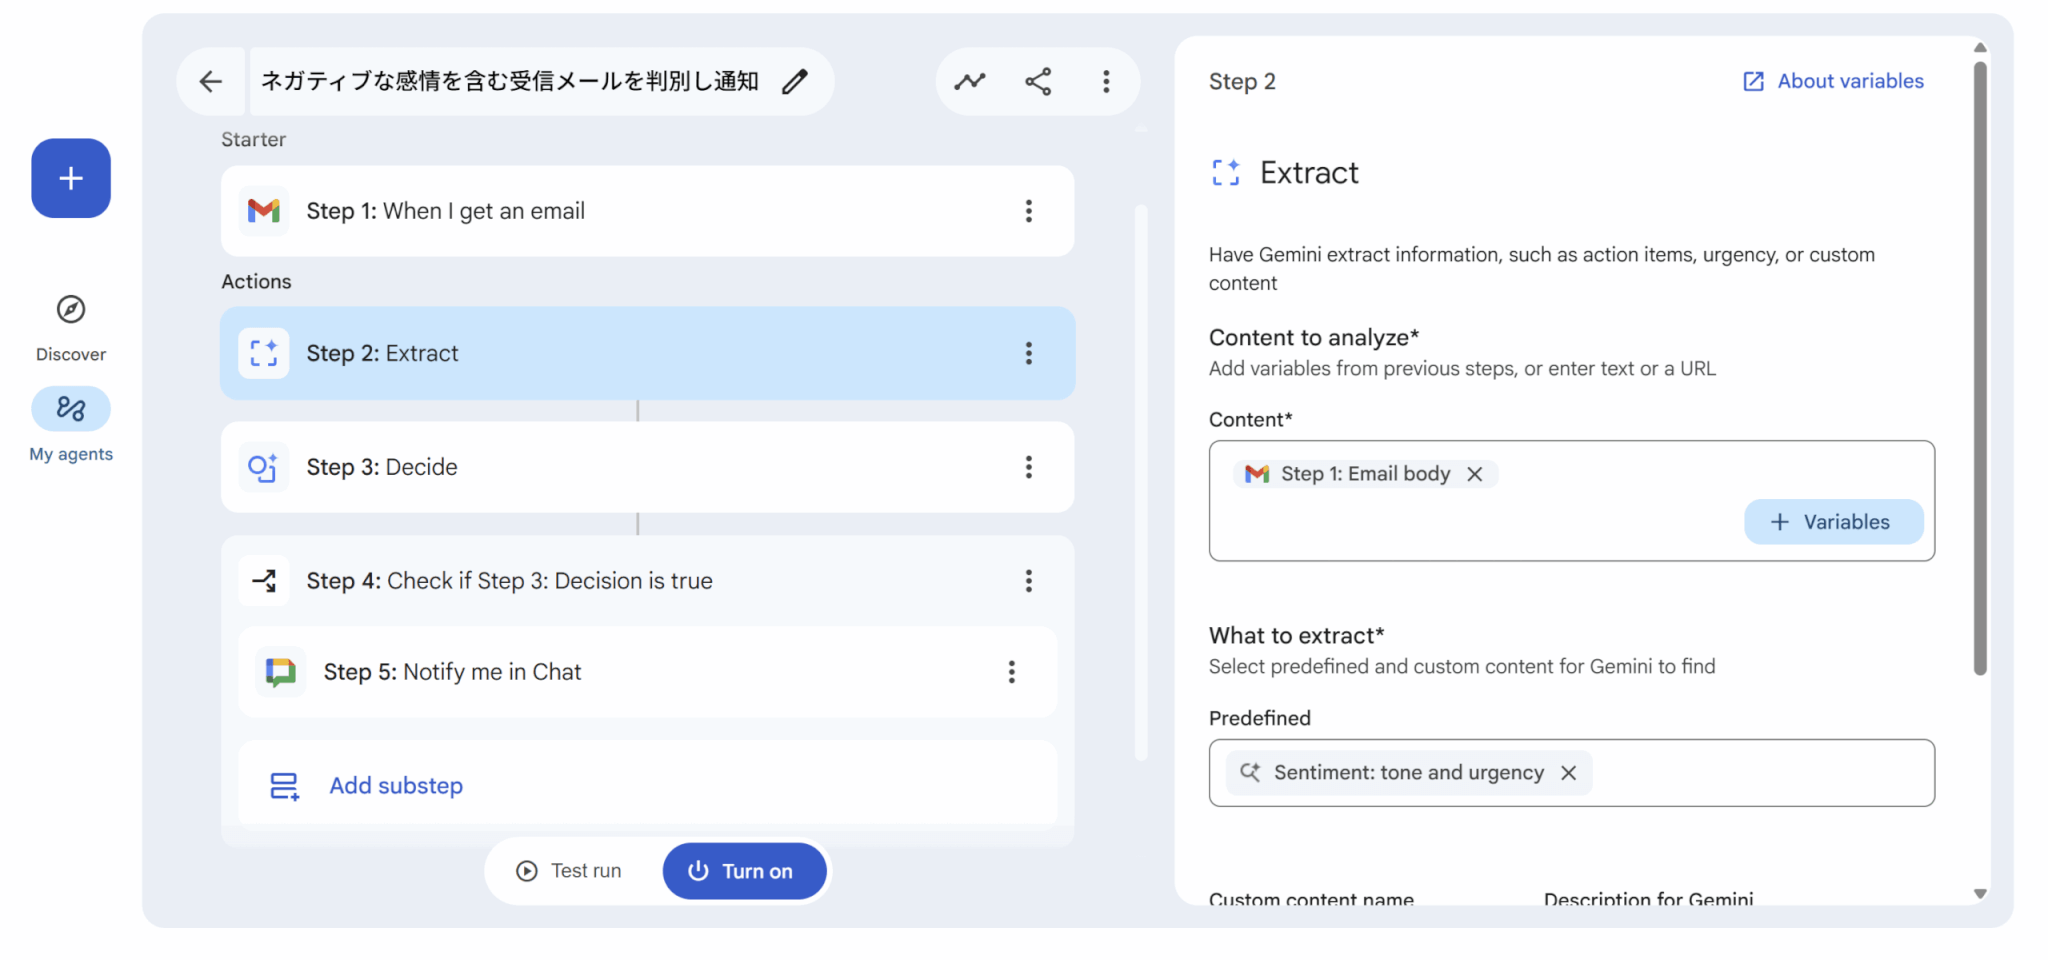Start a Test run
Screen dimensions: 2048x960
coord(570,871)
